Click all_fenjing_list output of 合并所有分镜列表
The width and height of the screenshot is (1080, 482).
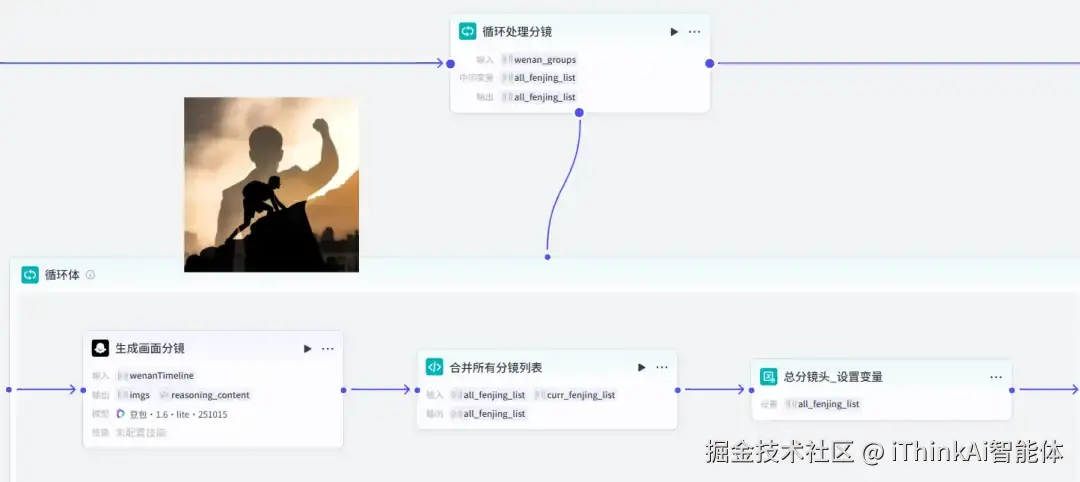(488, 414)
